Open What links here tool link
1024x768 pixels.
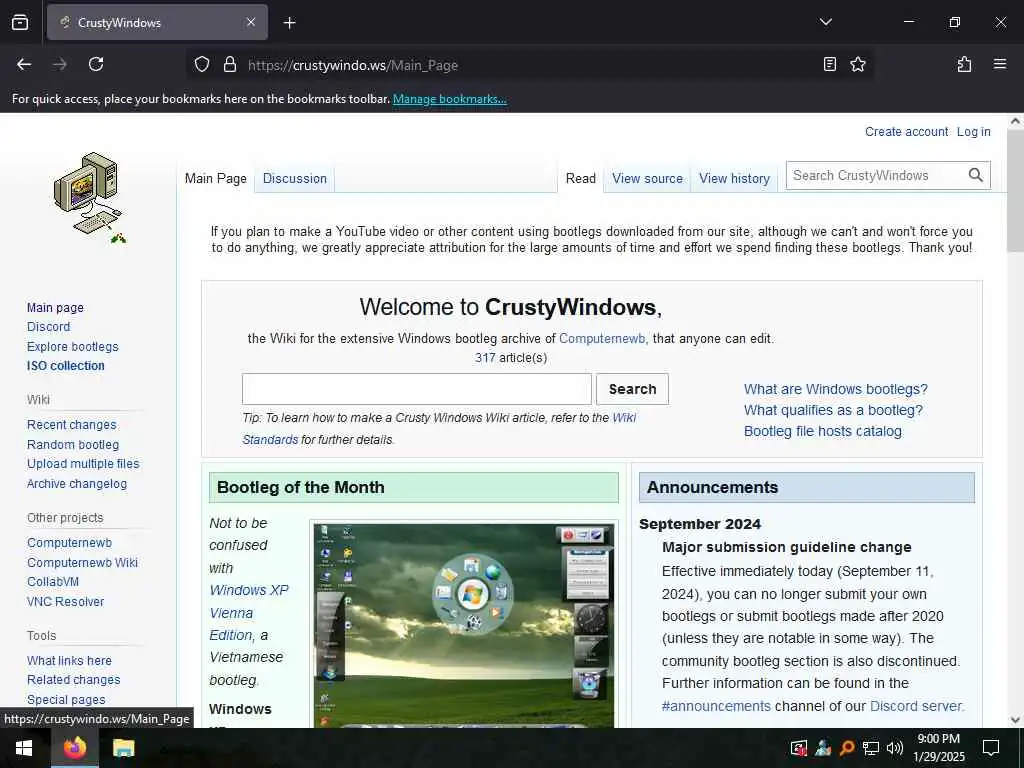coord(69,660)
